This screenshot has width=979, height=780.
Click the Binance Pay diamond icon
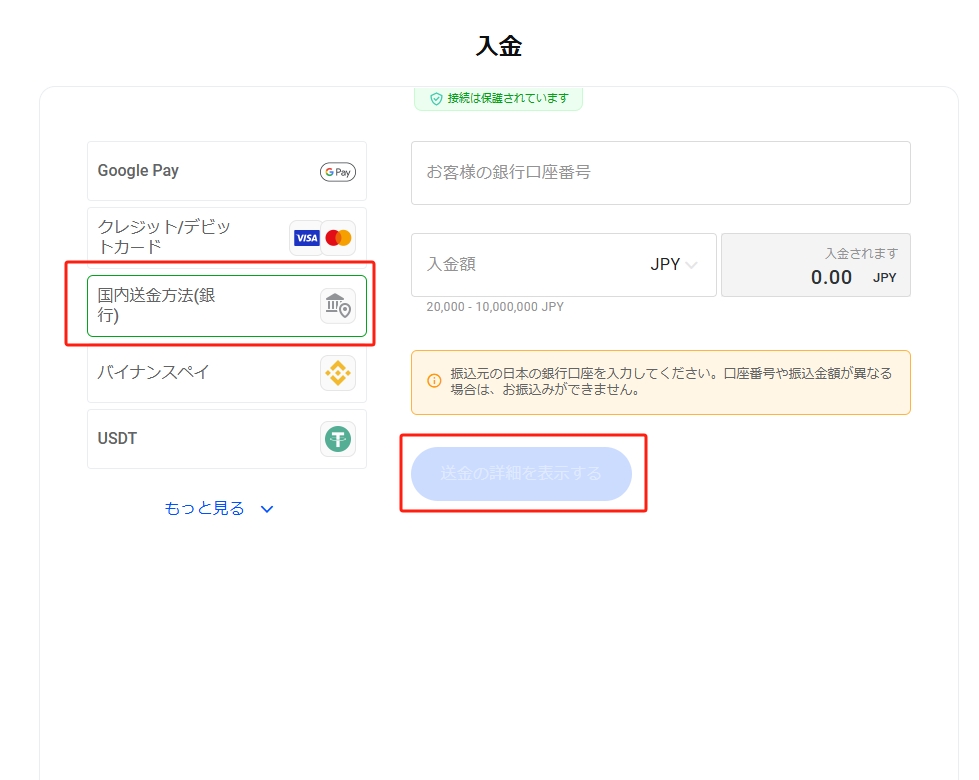(338, 373)
